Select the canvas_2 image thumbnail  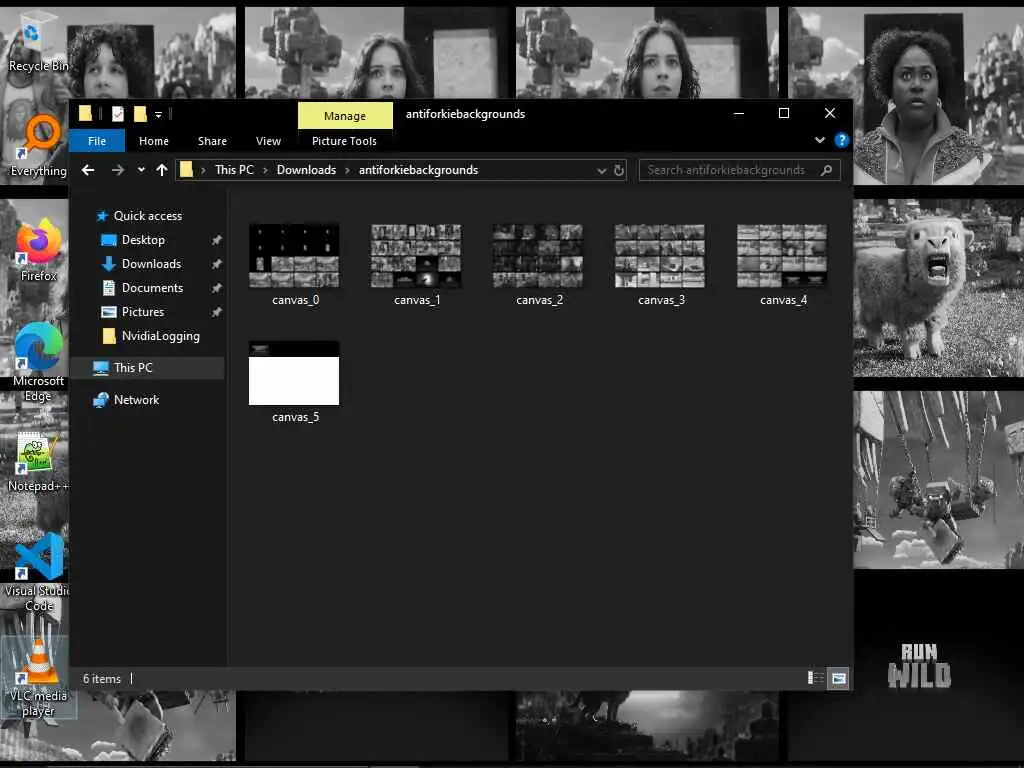[539, 255]
